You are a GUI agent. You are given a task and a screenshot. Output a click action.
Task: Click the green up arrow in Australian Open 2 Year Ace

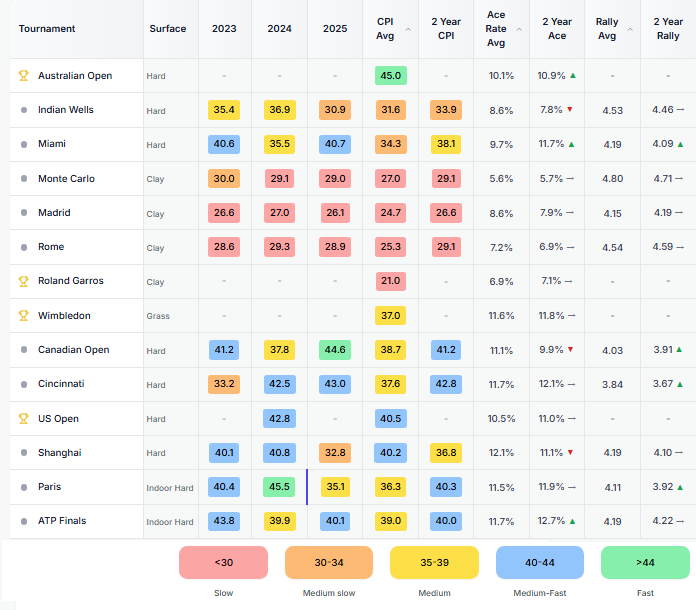[573, 75]
